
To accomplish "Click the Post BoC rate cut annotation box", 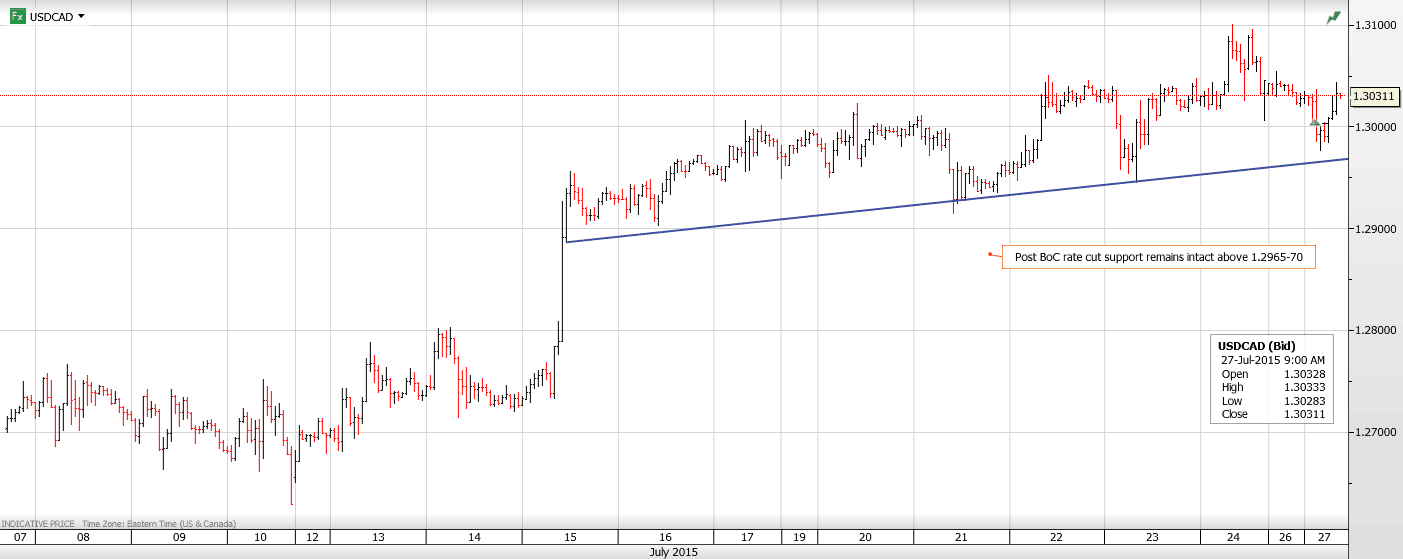I will 1159,257.
